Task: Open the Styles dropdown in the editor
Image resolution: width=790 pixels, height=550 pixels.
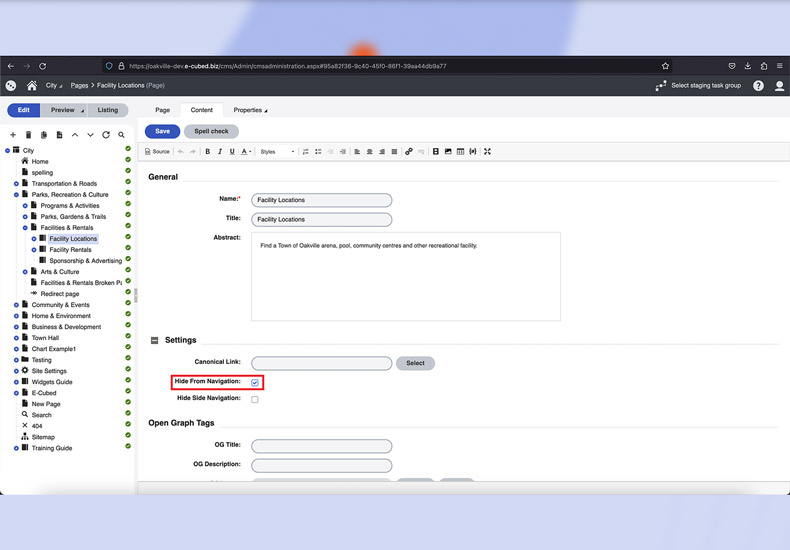Action: click(x=277, y=152)
